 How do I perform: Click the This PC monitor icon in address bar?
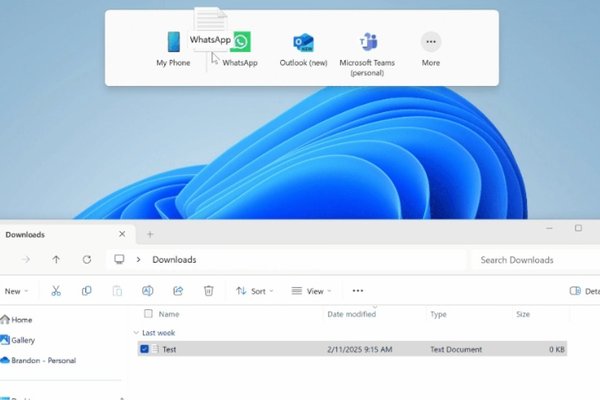[119, 260]
